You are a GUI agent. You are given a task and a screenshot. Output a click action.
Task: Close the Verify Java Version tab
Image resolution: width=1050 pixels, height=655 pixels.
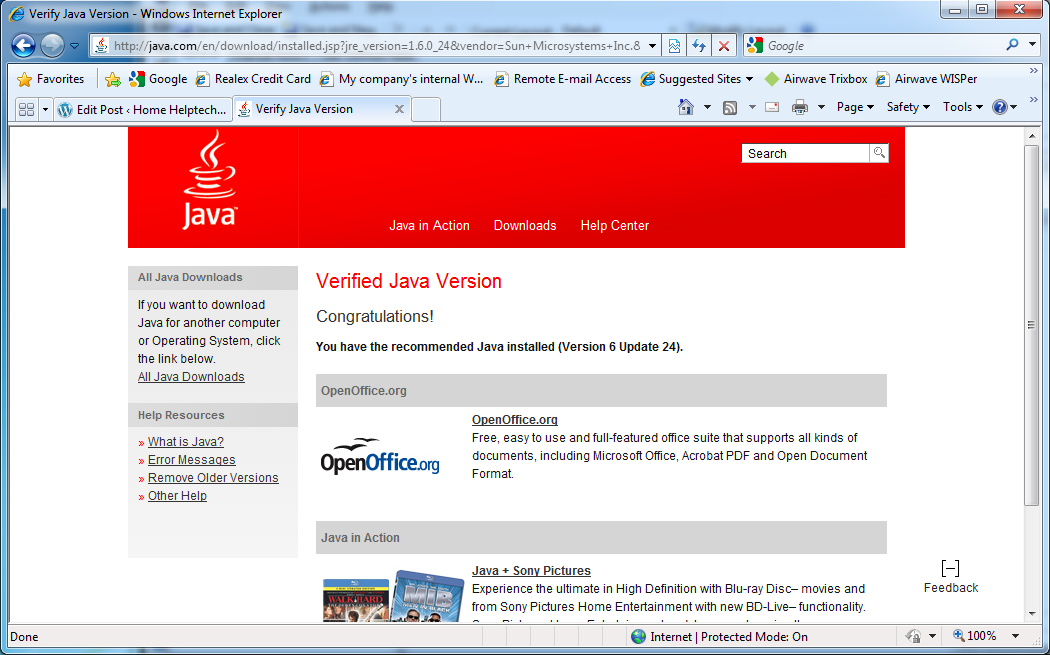(x=399, y=109)
